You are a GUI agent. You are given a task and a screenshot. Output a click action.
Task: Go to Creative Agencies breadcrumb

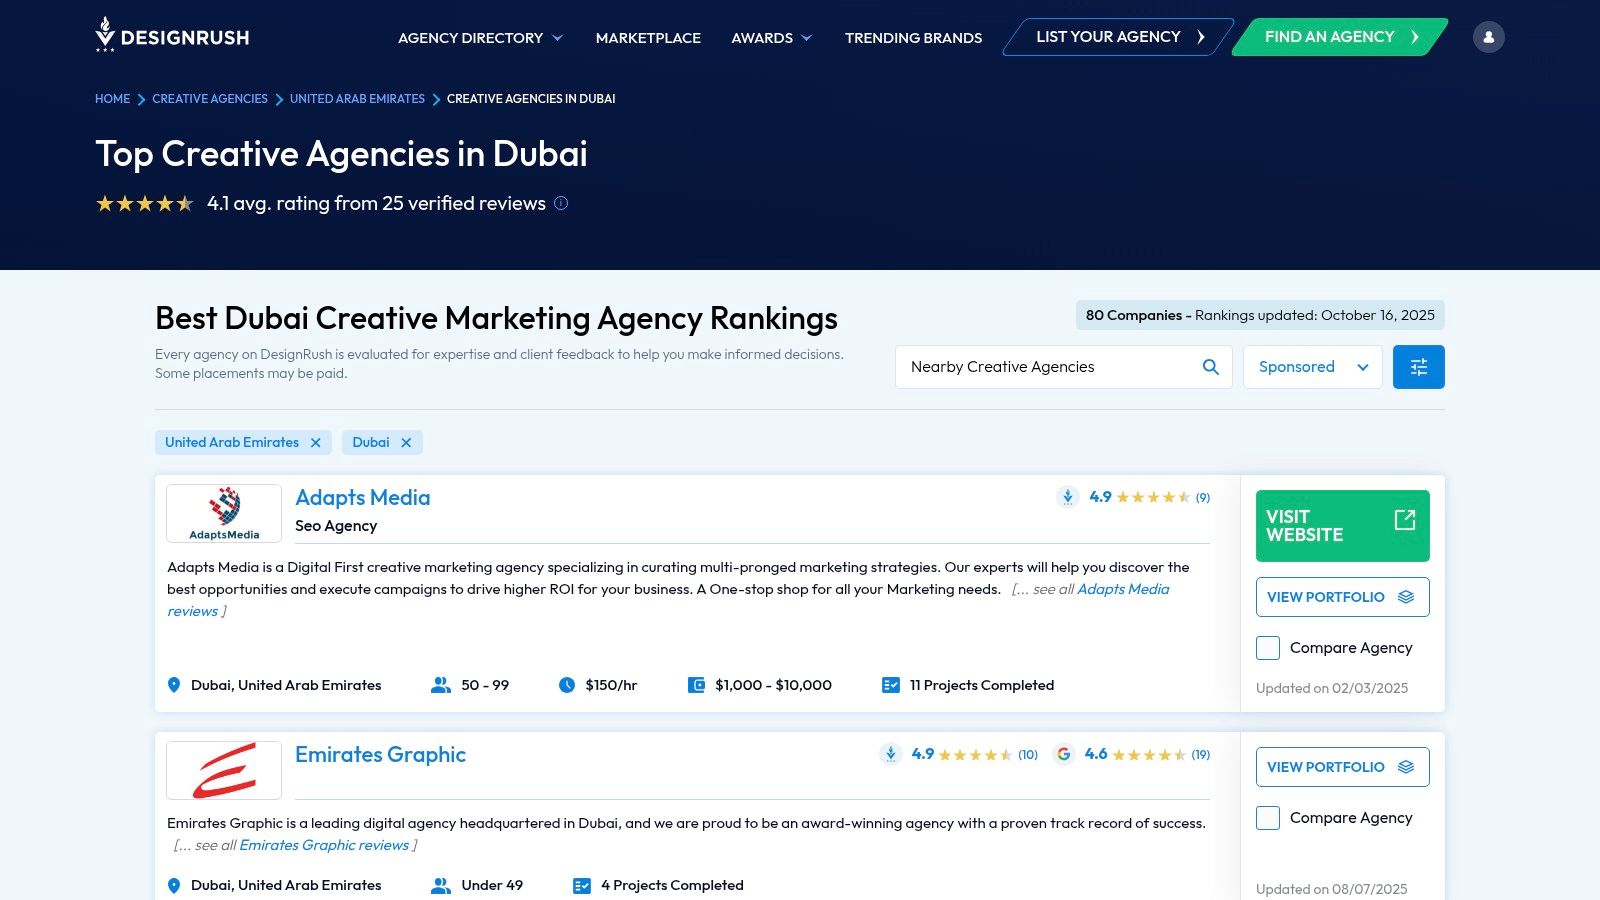(x=210, y=99)
